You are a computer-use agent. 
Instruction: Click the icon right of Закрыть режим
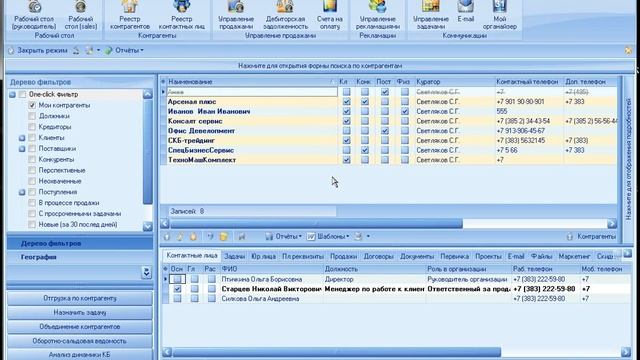(76, 51)
